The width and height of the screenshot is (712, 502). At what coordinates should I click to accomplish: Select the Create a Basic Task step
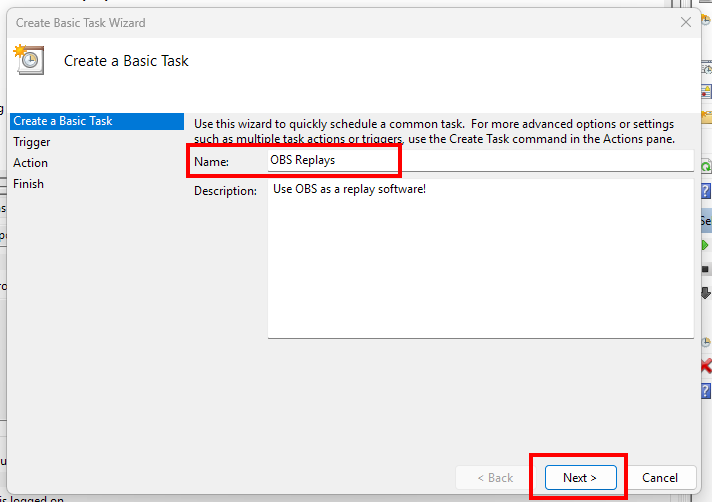coord(97,121)
